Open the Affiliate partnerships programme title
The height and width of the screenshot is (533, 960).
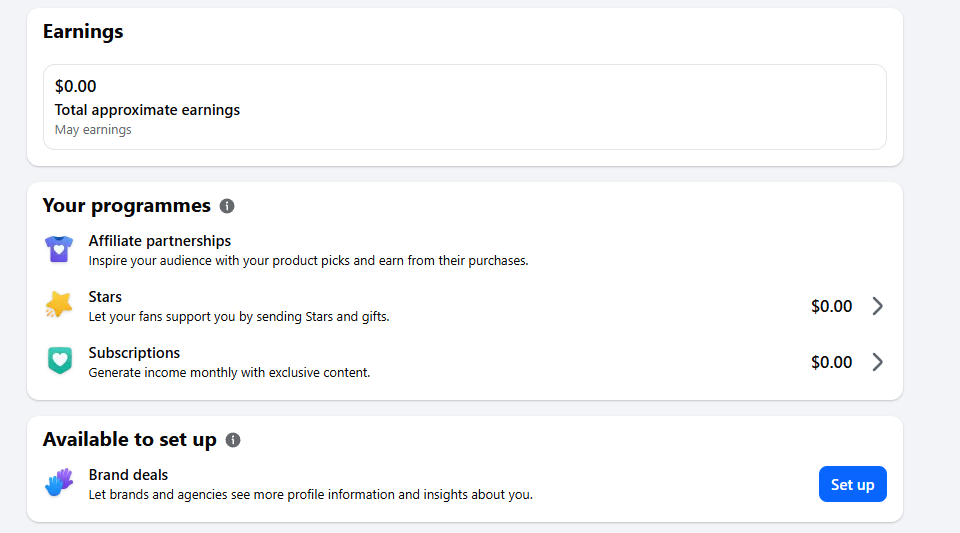tap(159, 241)
